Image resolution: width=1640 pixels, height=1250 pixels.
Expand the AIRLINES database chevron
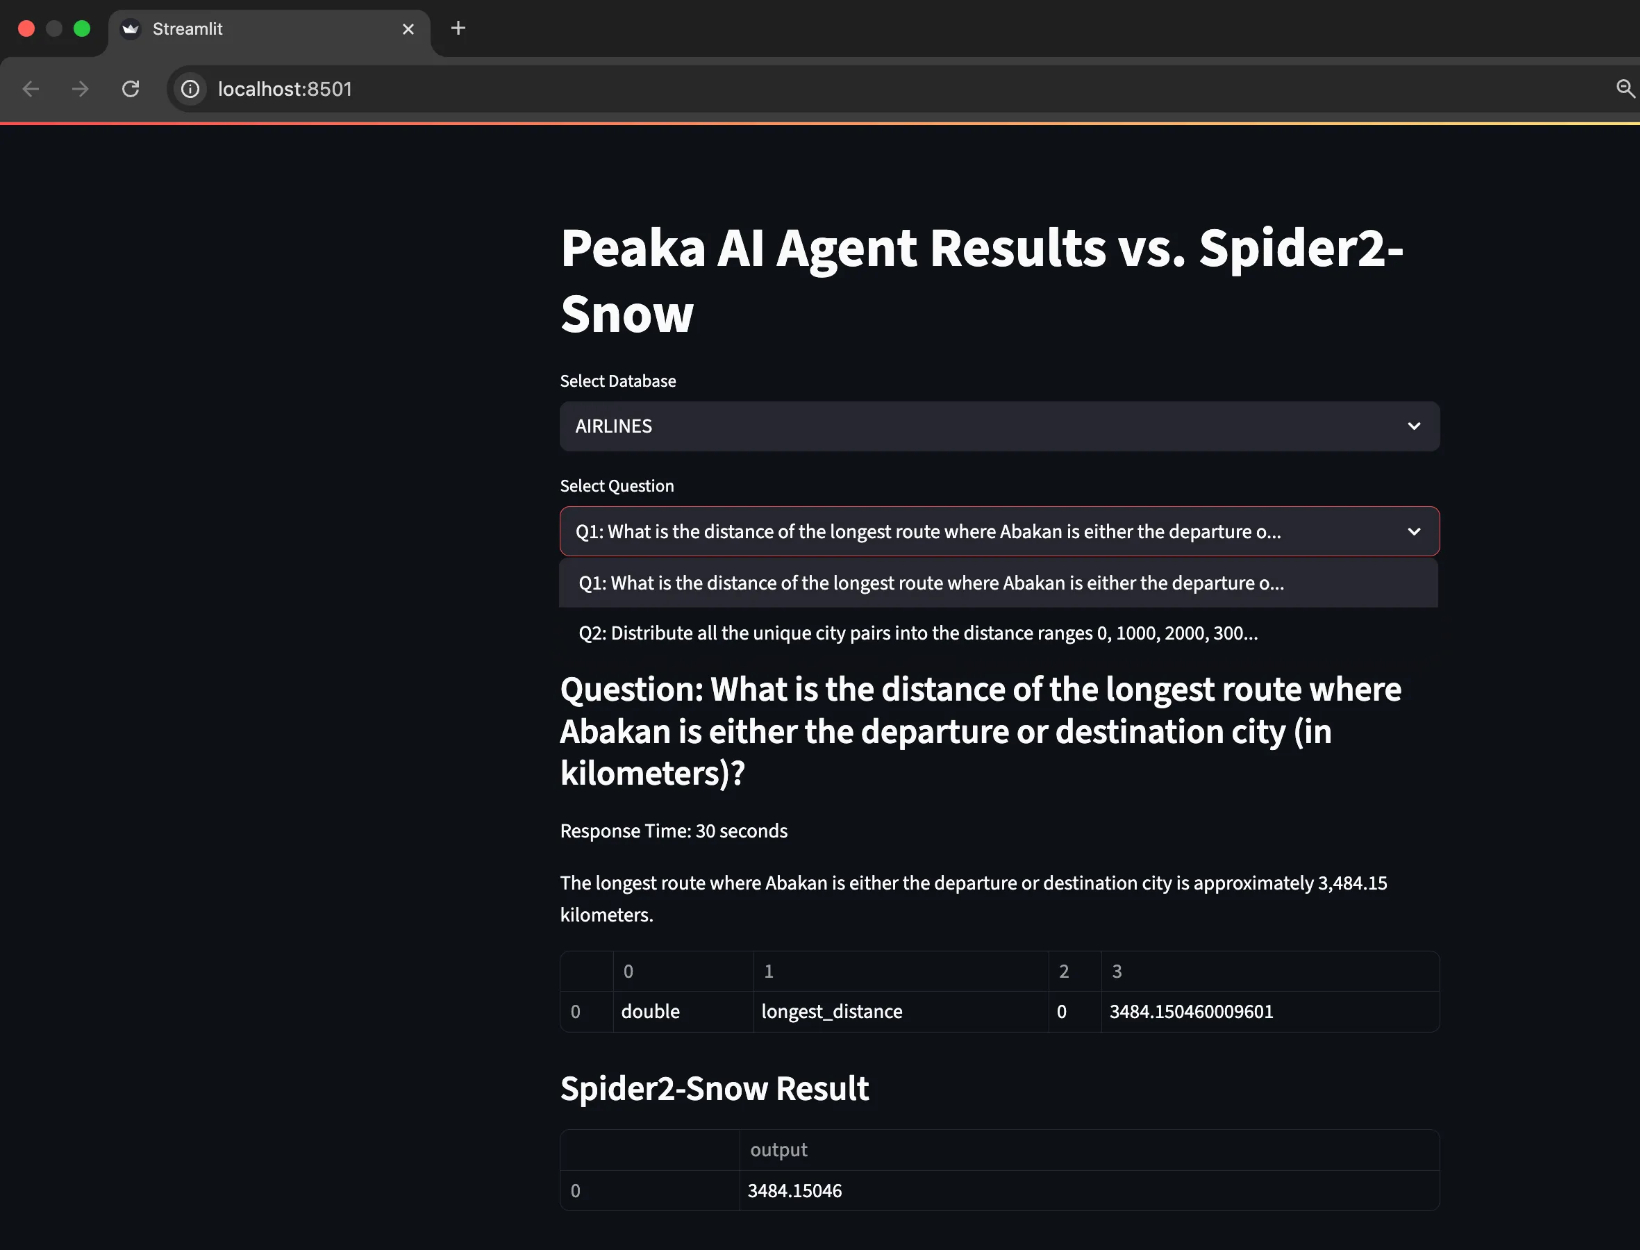(x=1414, y=426)
